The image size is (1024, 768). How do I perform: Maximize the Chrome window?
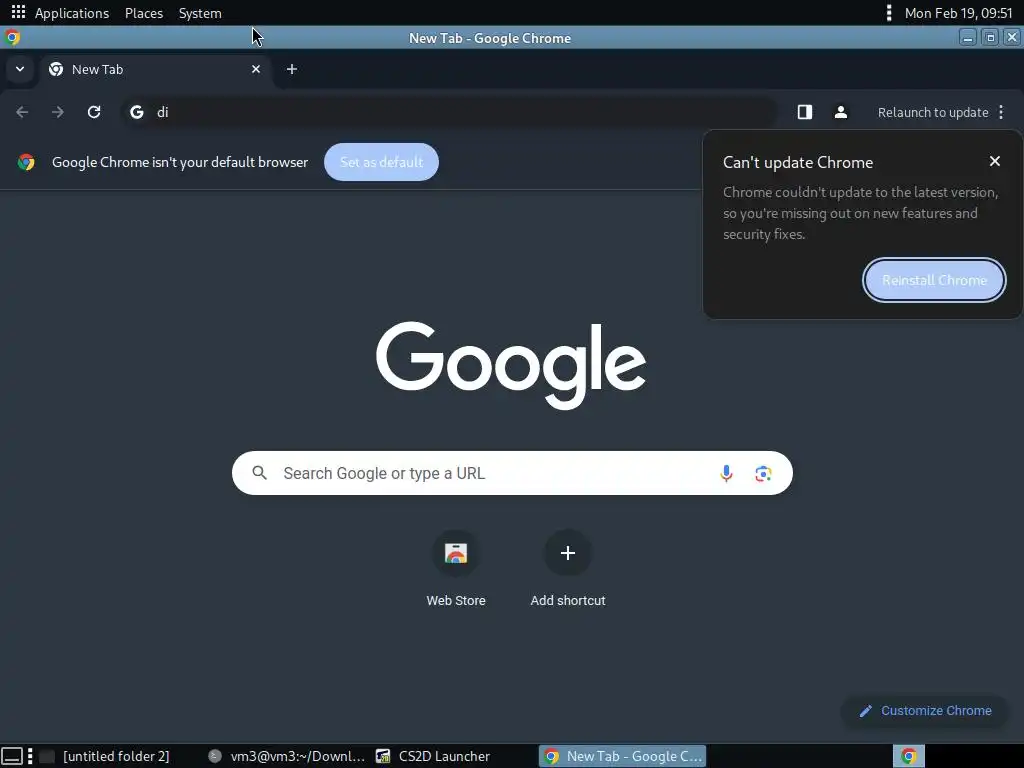[990, 38]
